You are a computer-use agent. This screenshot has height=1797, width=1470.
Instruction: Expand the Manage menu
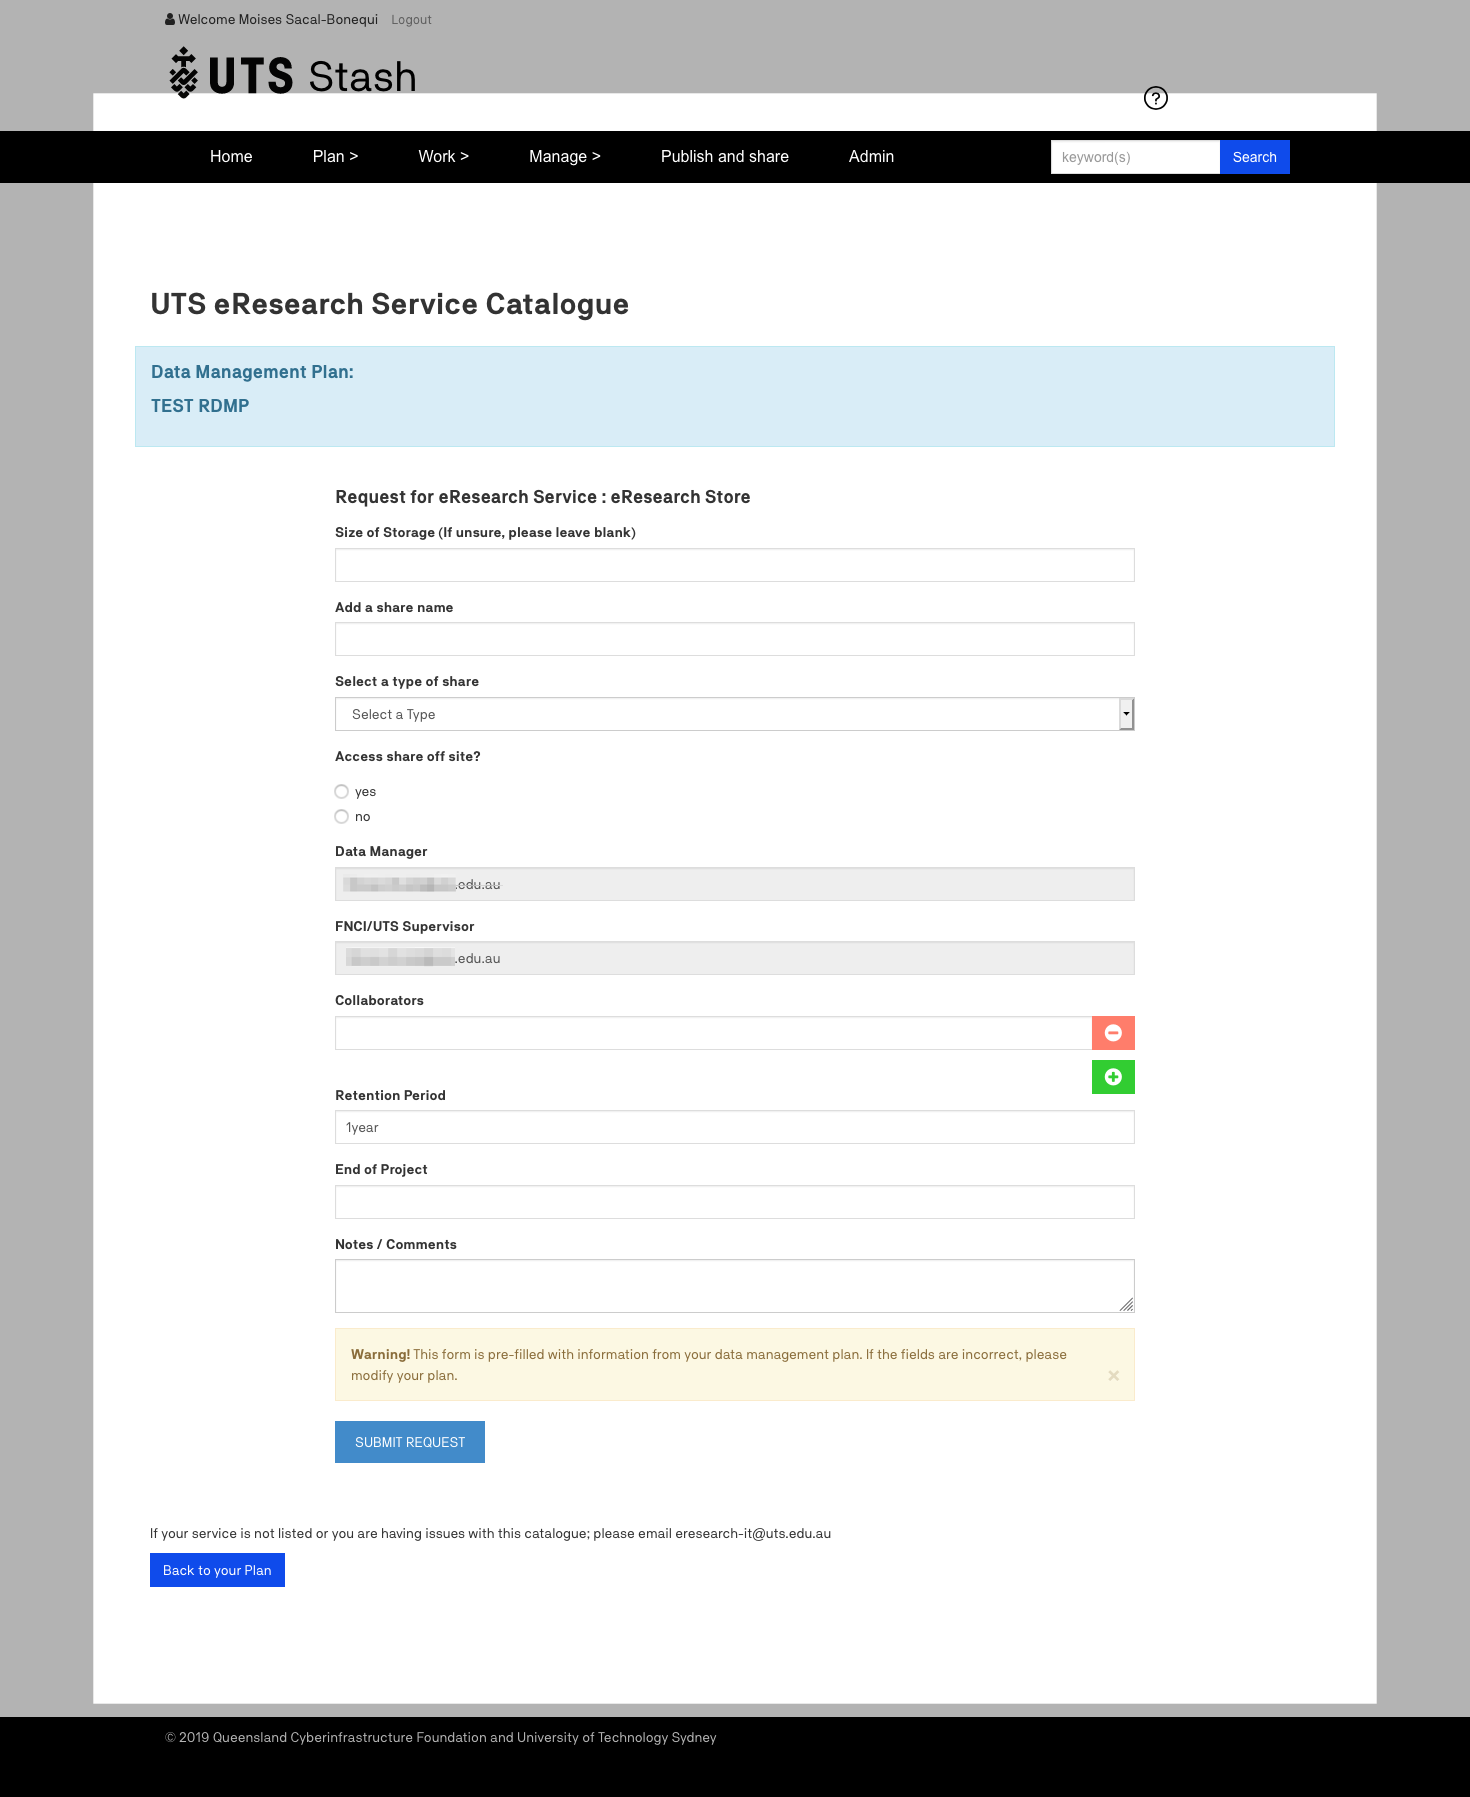(x=564, y=156)
